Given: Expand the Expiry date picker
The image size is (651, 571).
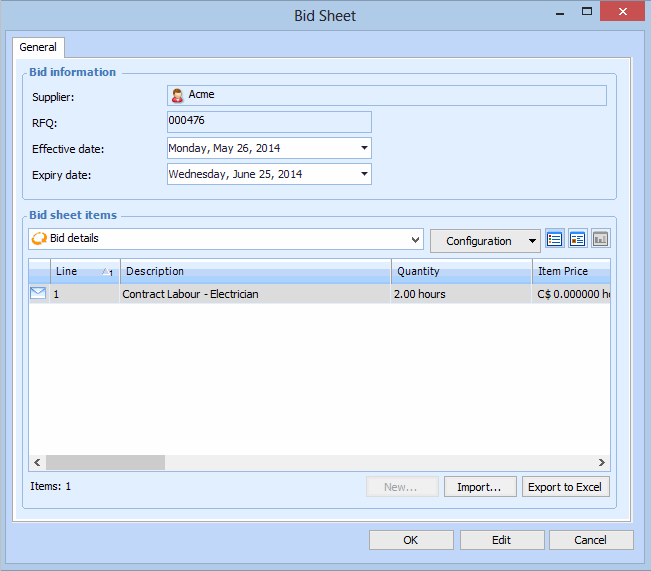Looking at the screenshot, I should [364, 174].
